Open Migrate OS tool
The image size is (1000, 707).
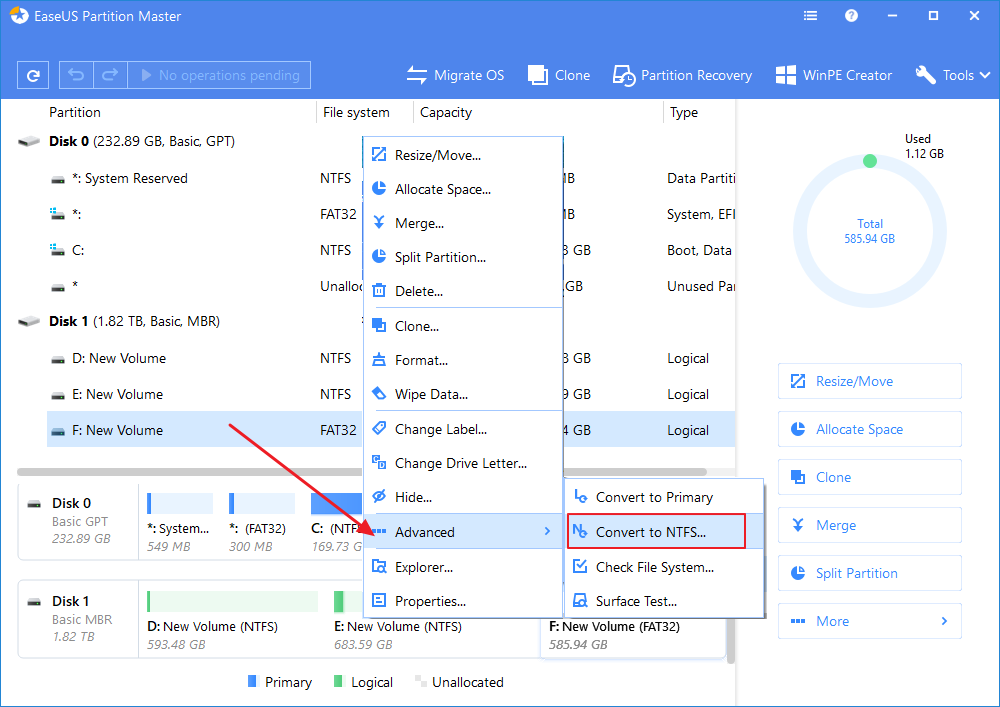pos(455,75)
